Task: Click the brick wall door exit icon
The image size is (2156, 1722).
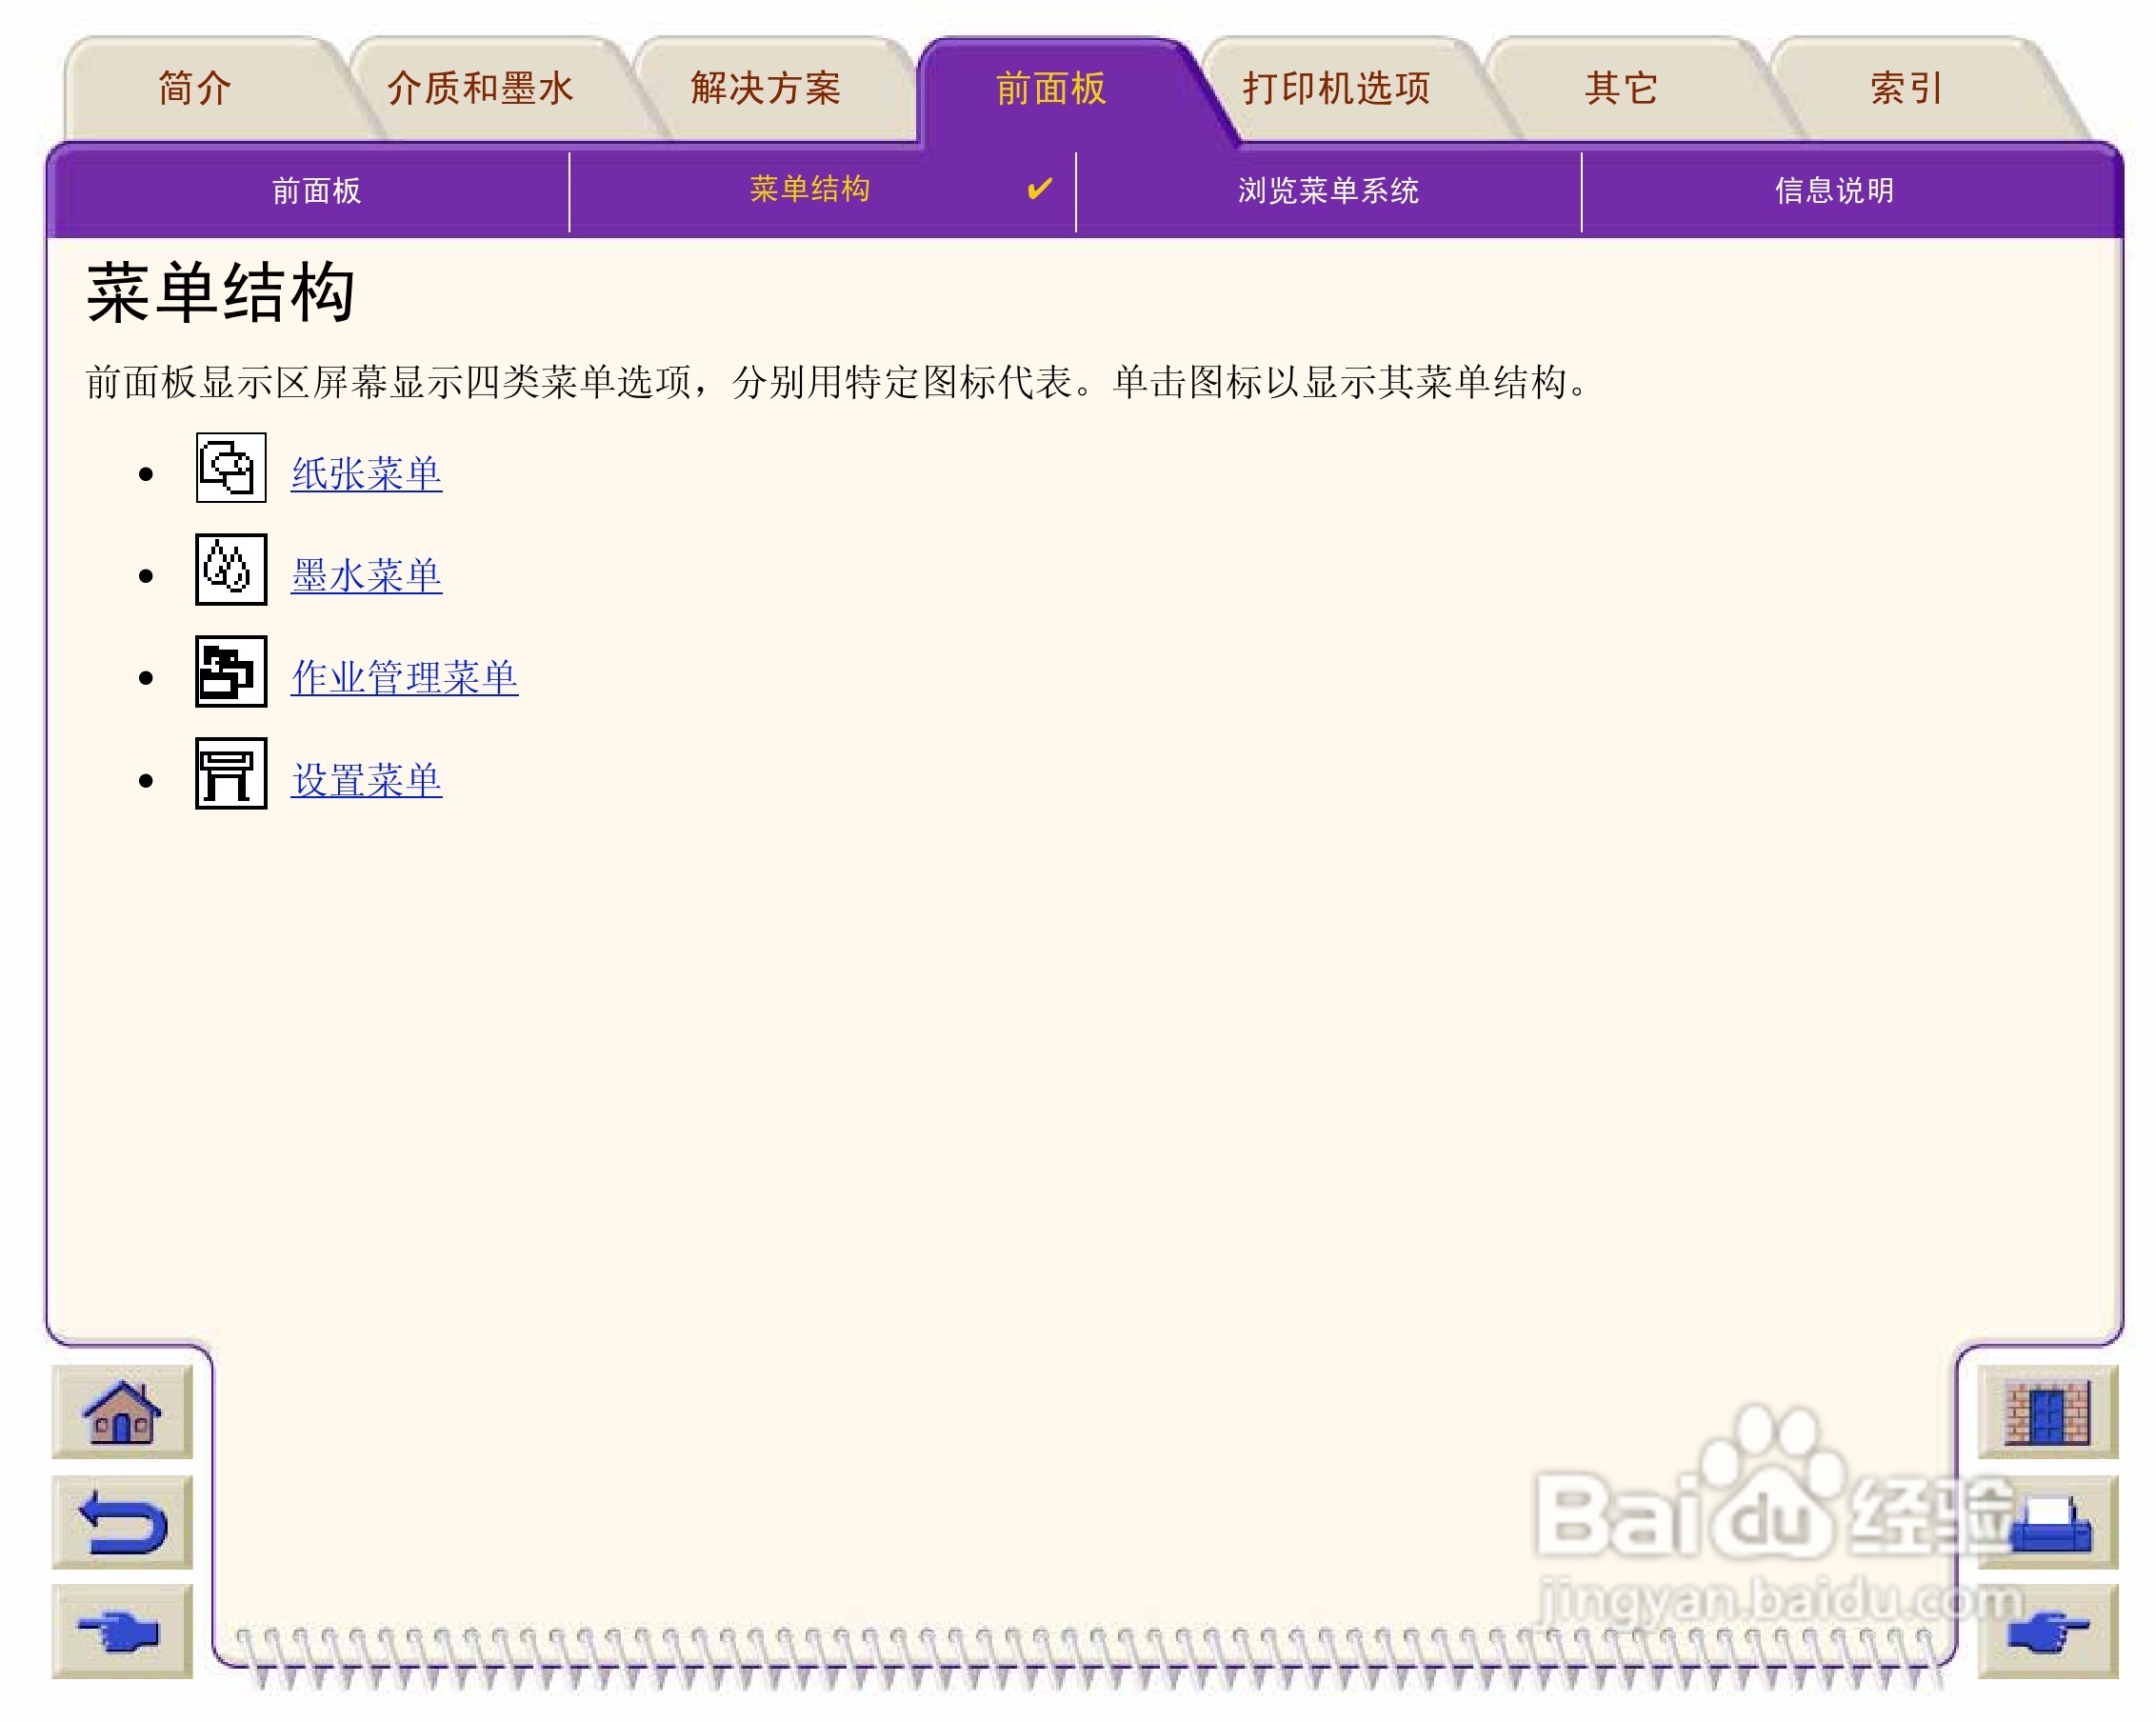Action: point(2047,1412)
